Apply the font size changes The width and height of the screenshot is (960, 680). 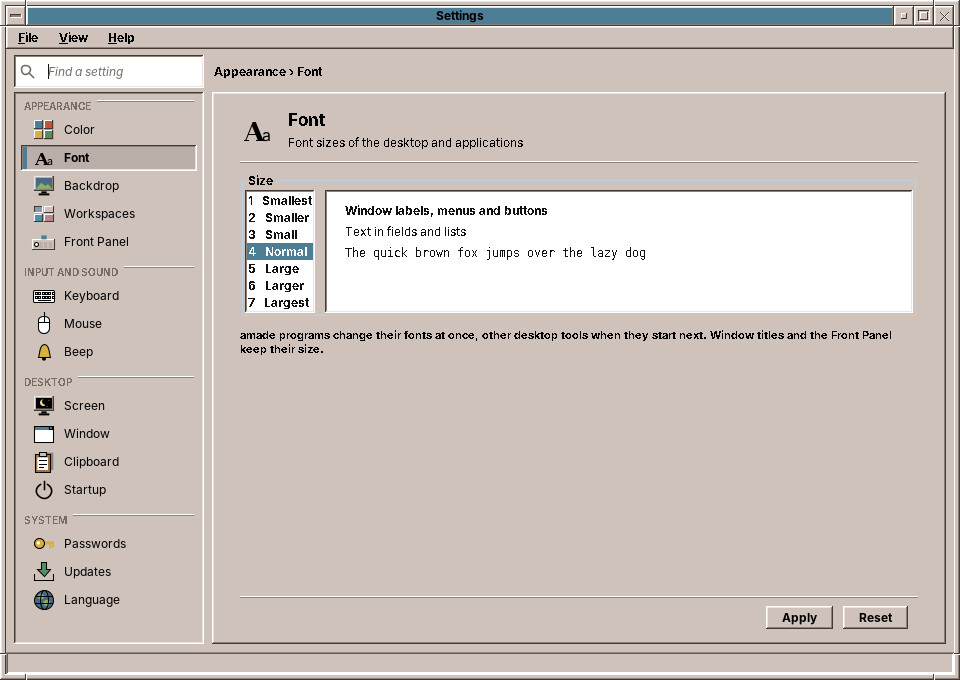799,618
